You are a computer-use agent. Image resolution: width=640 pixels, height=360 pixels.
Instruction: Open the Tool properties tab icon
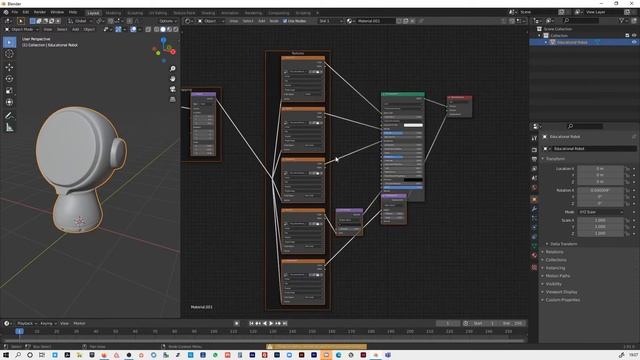pyautogui.click(x=534, y=138)
